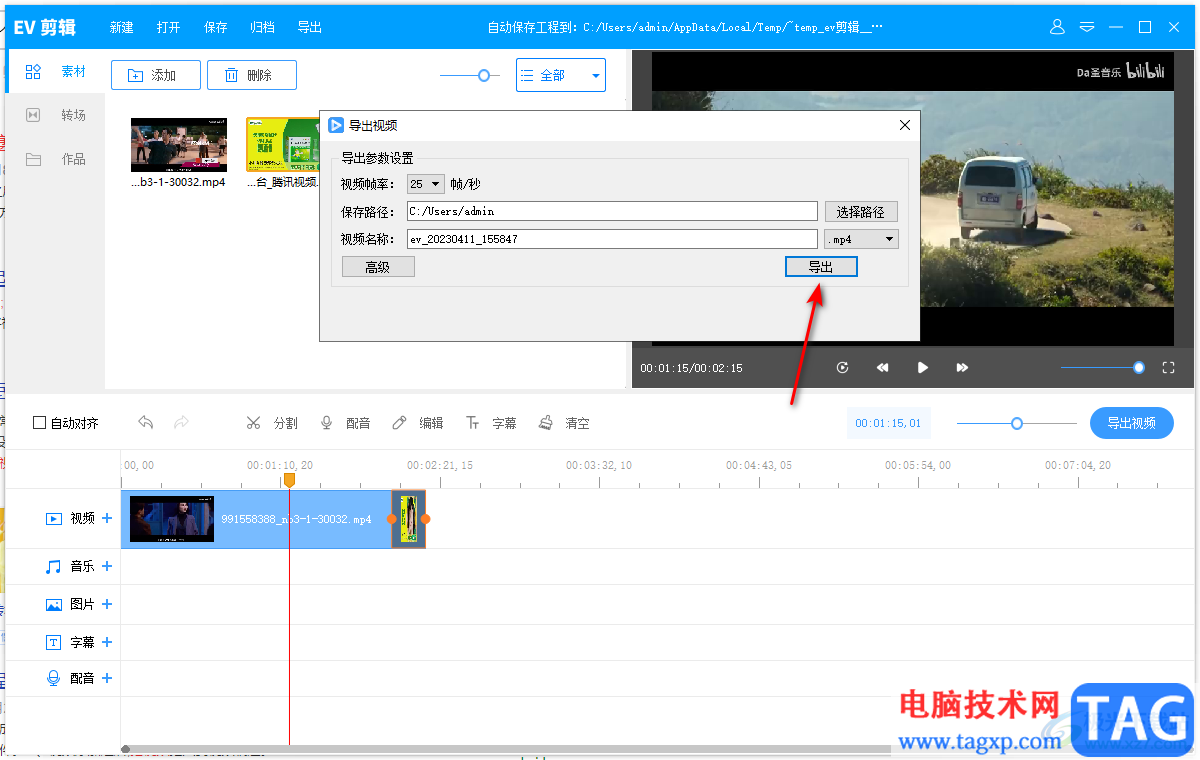Image resolution: width=1200 pixels, height=760 pixels.
Task: Click the 保存 menu item
Action: (216, 27)
